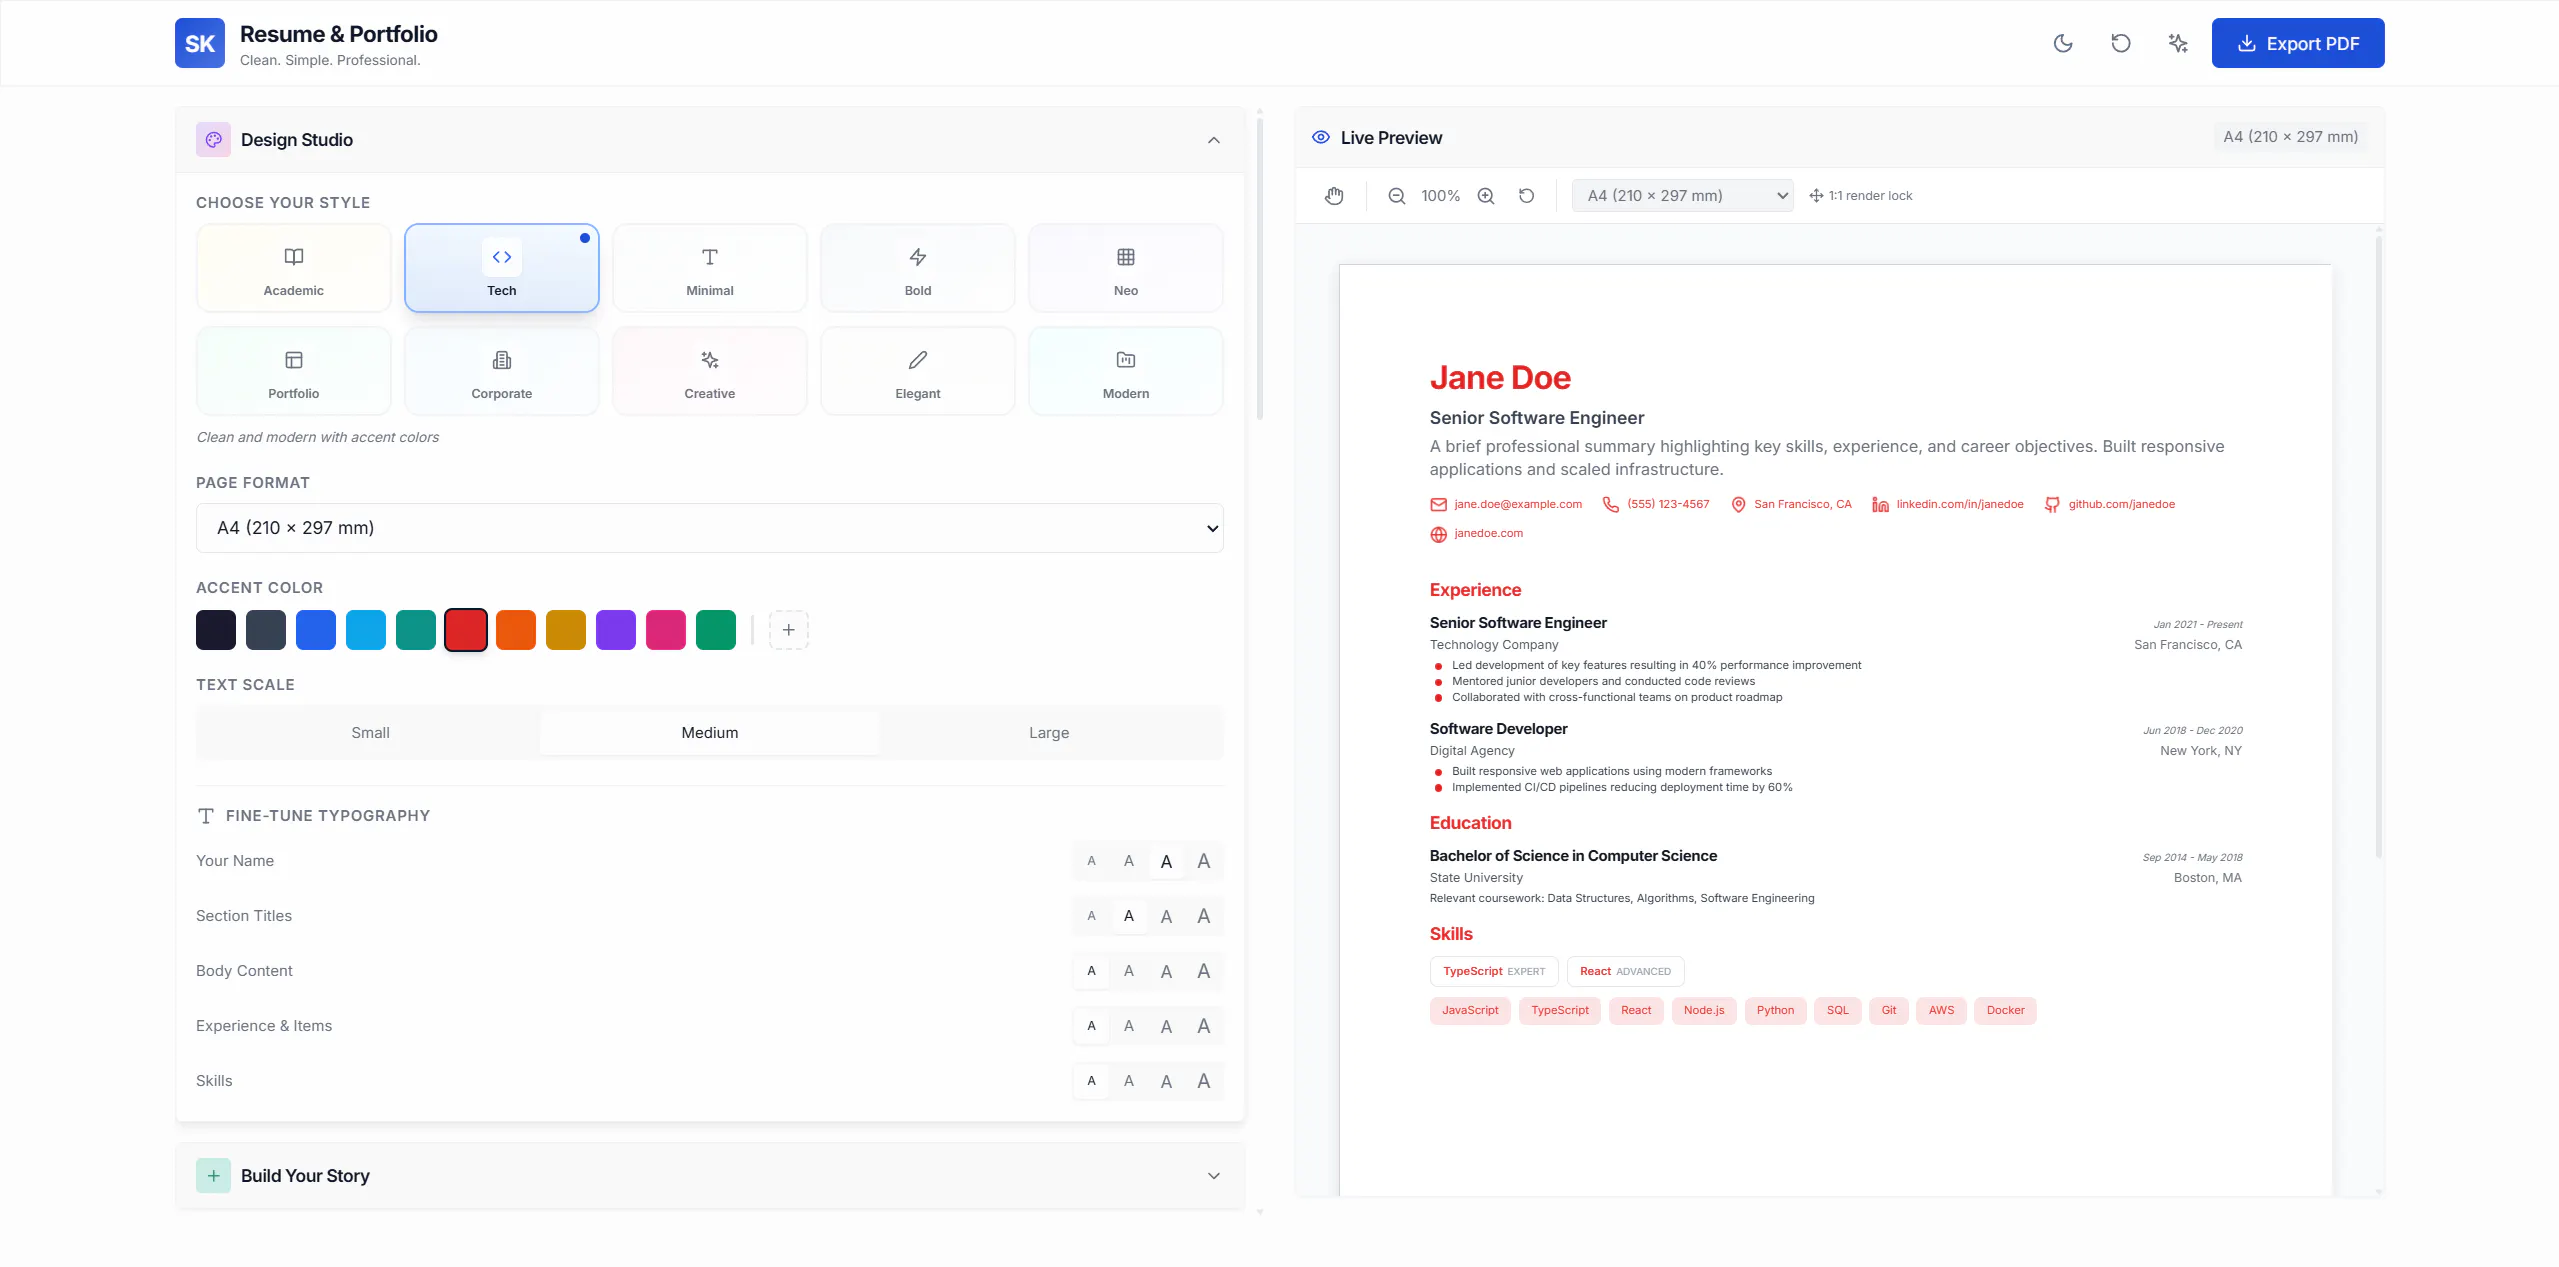Click the Design Studio palette icon
The height and width of the screenshot is (1267, 2559).
point(213,140)
